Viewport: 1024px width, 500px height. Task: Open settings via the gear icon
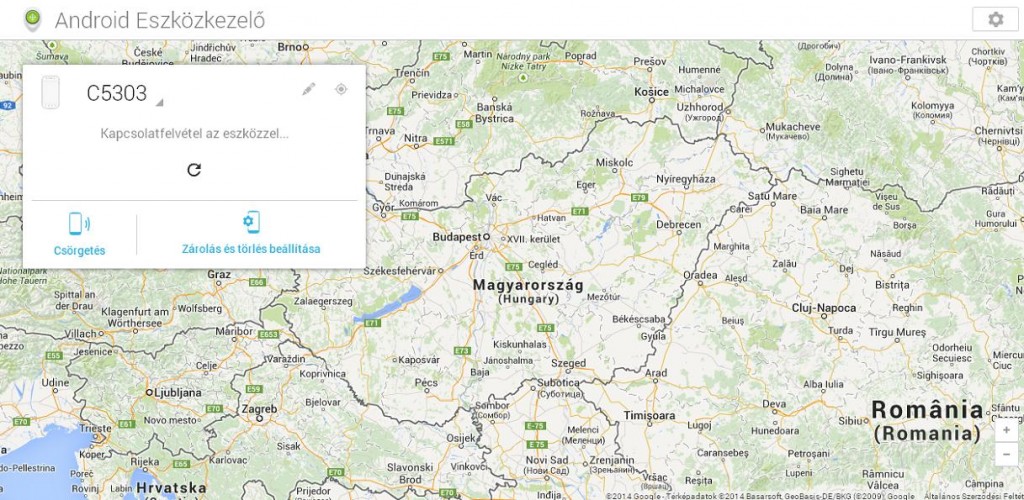tap(995, 20)
